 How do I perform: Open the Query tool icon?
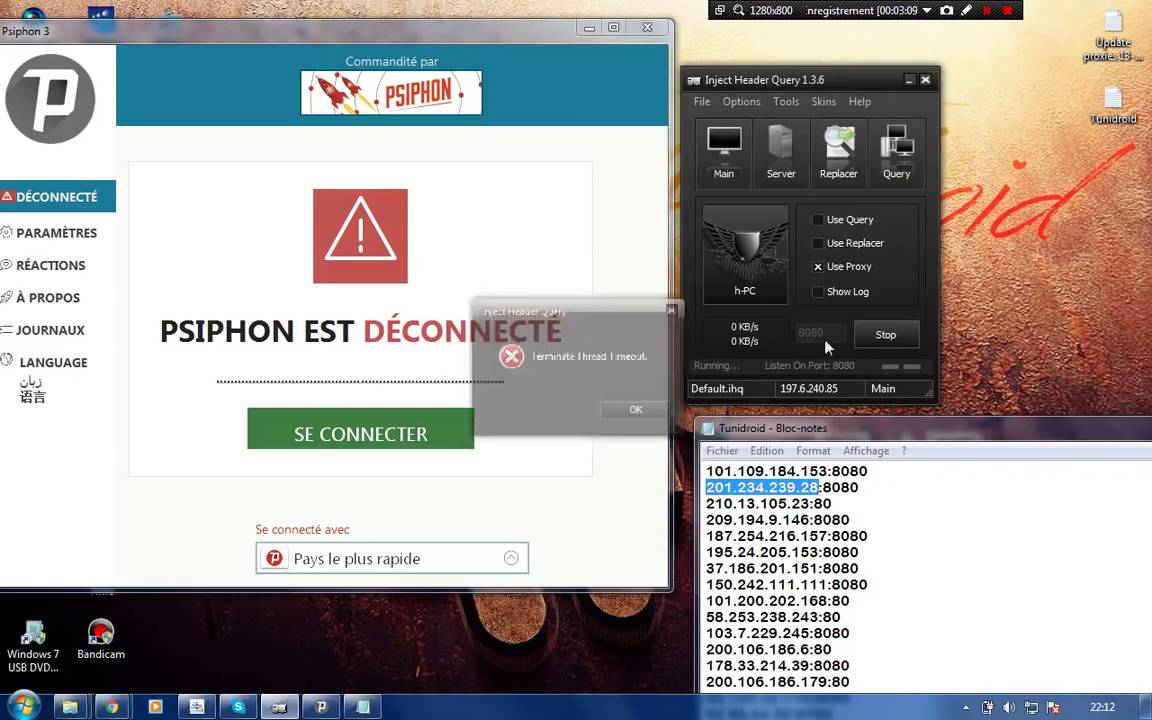pos(896,153)
